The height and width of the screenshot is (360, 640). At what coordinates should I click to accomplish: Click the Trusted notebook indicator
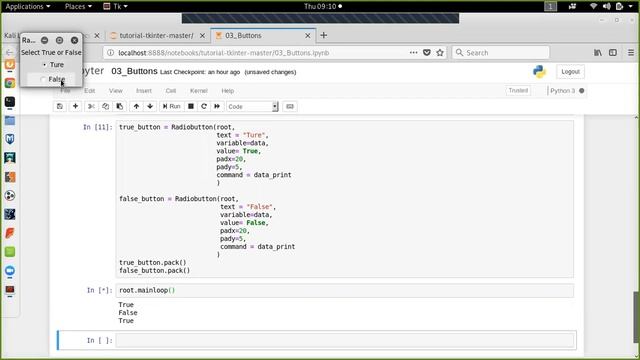pos(518,91)
